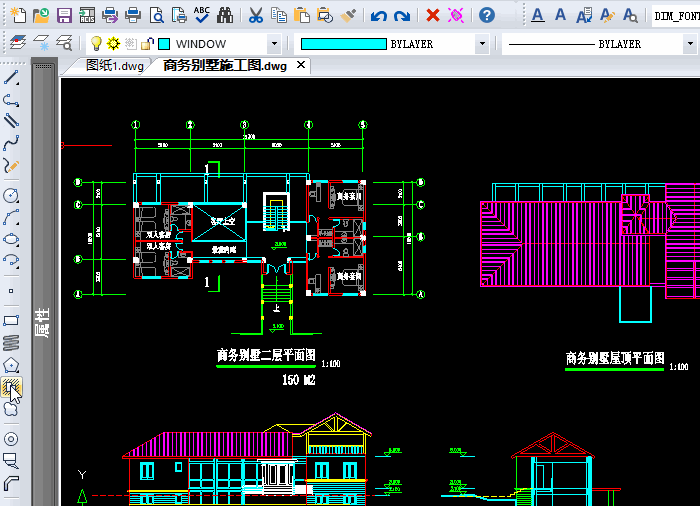Image resolution: width=700 pixels, height=506 pixels.
Task: Select the Donut ring tool
Action: pyautogui.click(x=11, y=439)
